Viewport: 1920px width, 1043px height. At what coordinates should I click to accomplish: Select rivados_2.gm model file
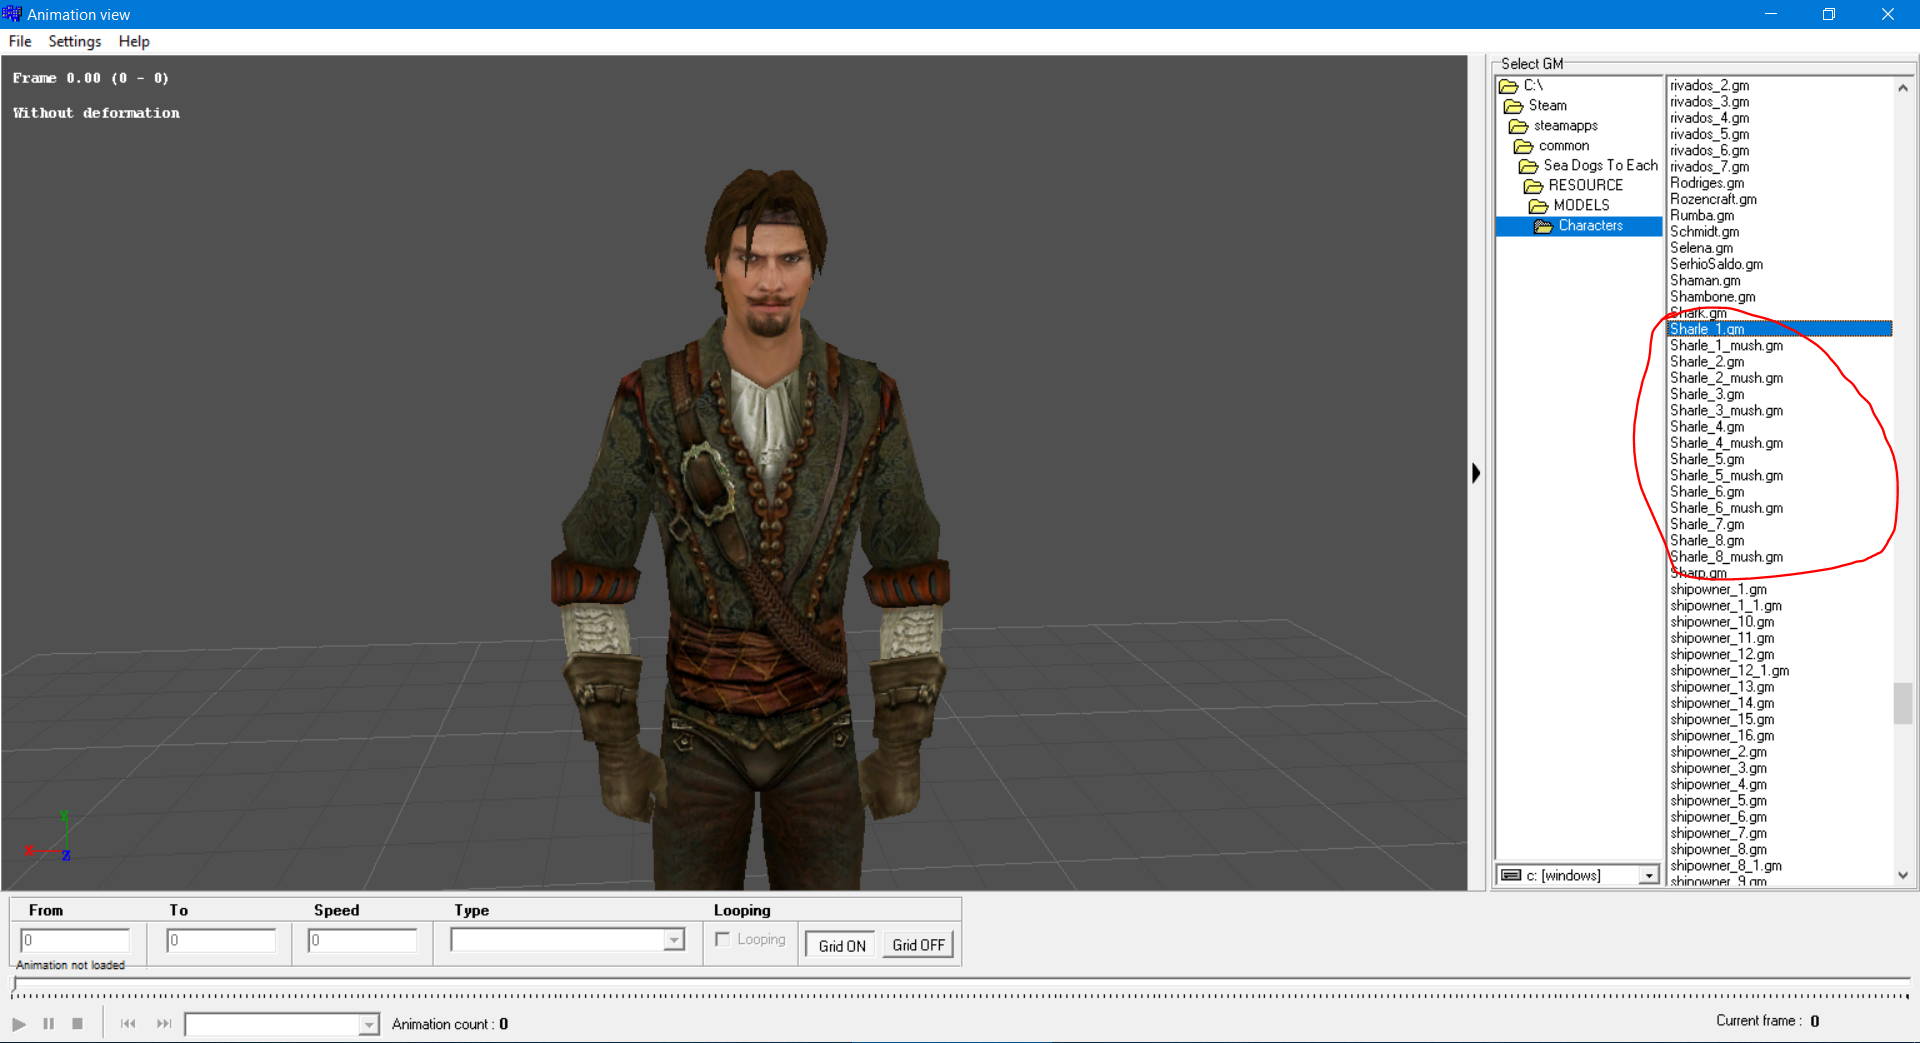pos(1709,86)
